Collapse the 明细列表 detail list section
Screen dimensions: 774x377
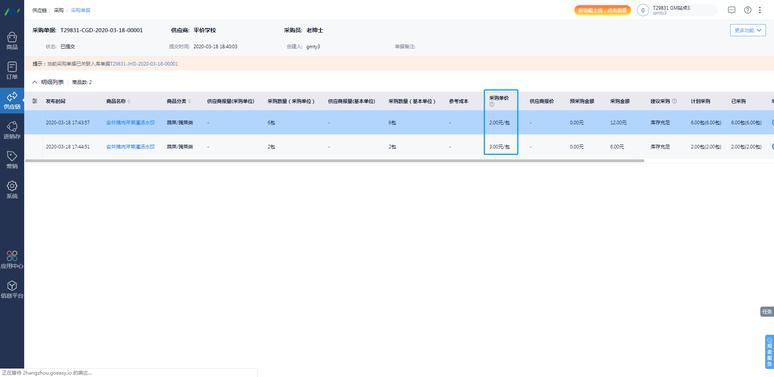pyautogui.click(x=35, y=82)
